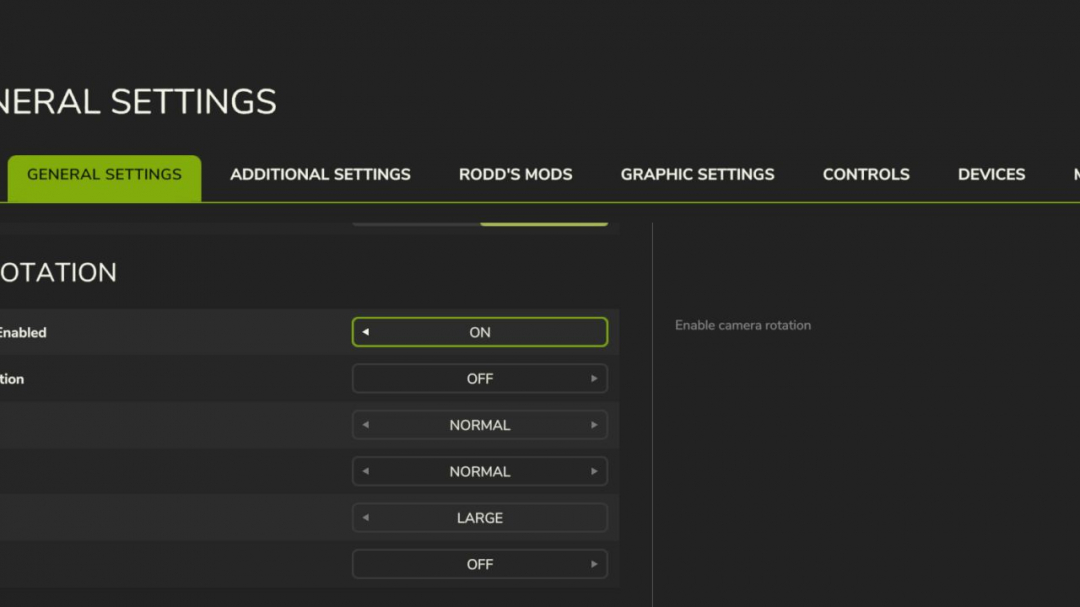Go to the Controls tab
This screenshot has height=607, width=1080.
pyautogui.click(x=866, y=175)
